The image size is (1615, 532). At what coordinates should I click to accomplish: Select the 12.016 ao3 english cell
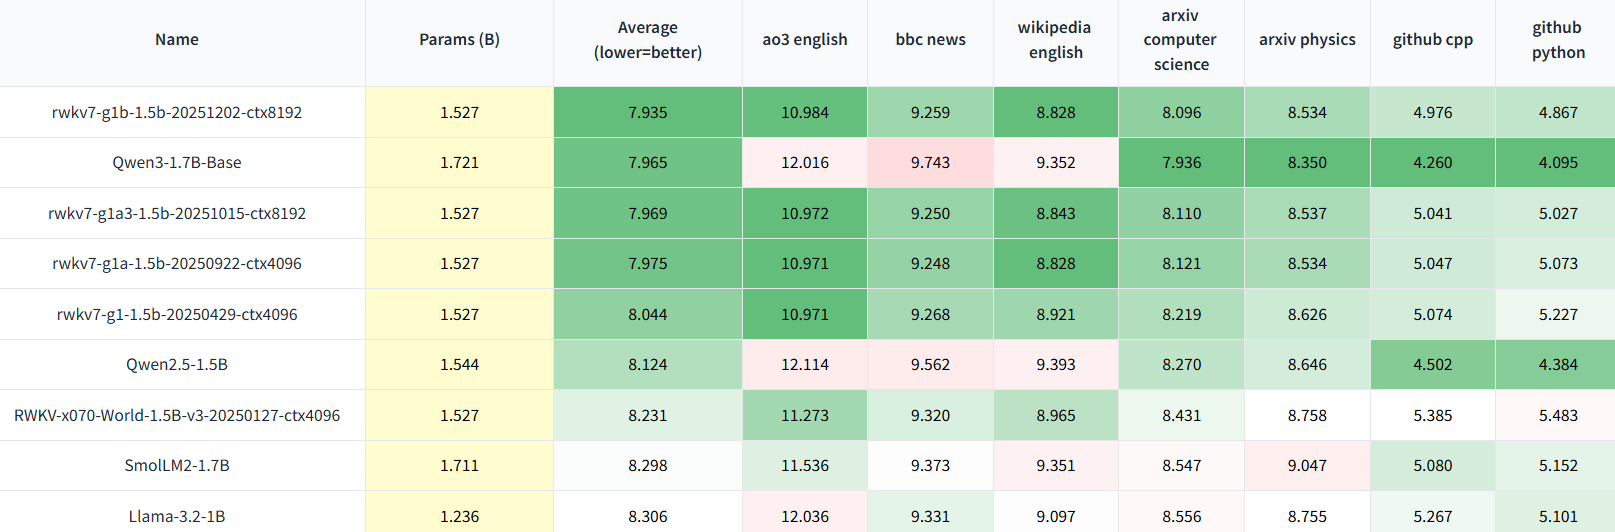(x=805, y=163)
